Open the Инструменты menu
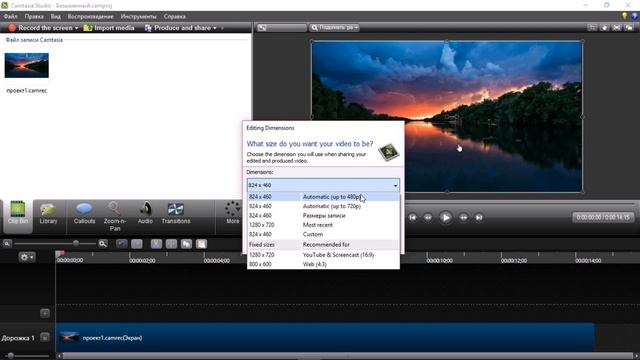The height and width of the screenshot is (360, 640). coord(138,16)
